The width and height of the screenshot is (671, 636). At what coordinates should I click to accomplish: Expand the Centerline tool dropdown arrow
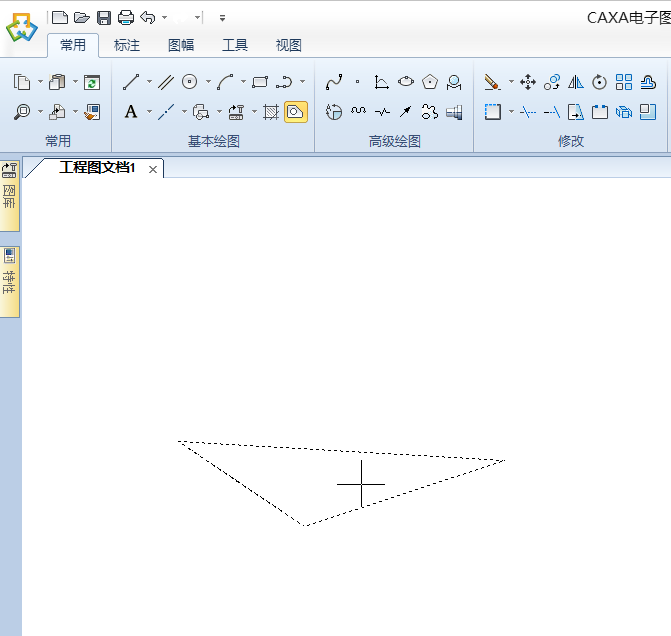pos(184,112)
